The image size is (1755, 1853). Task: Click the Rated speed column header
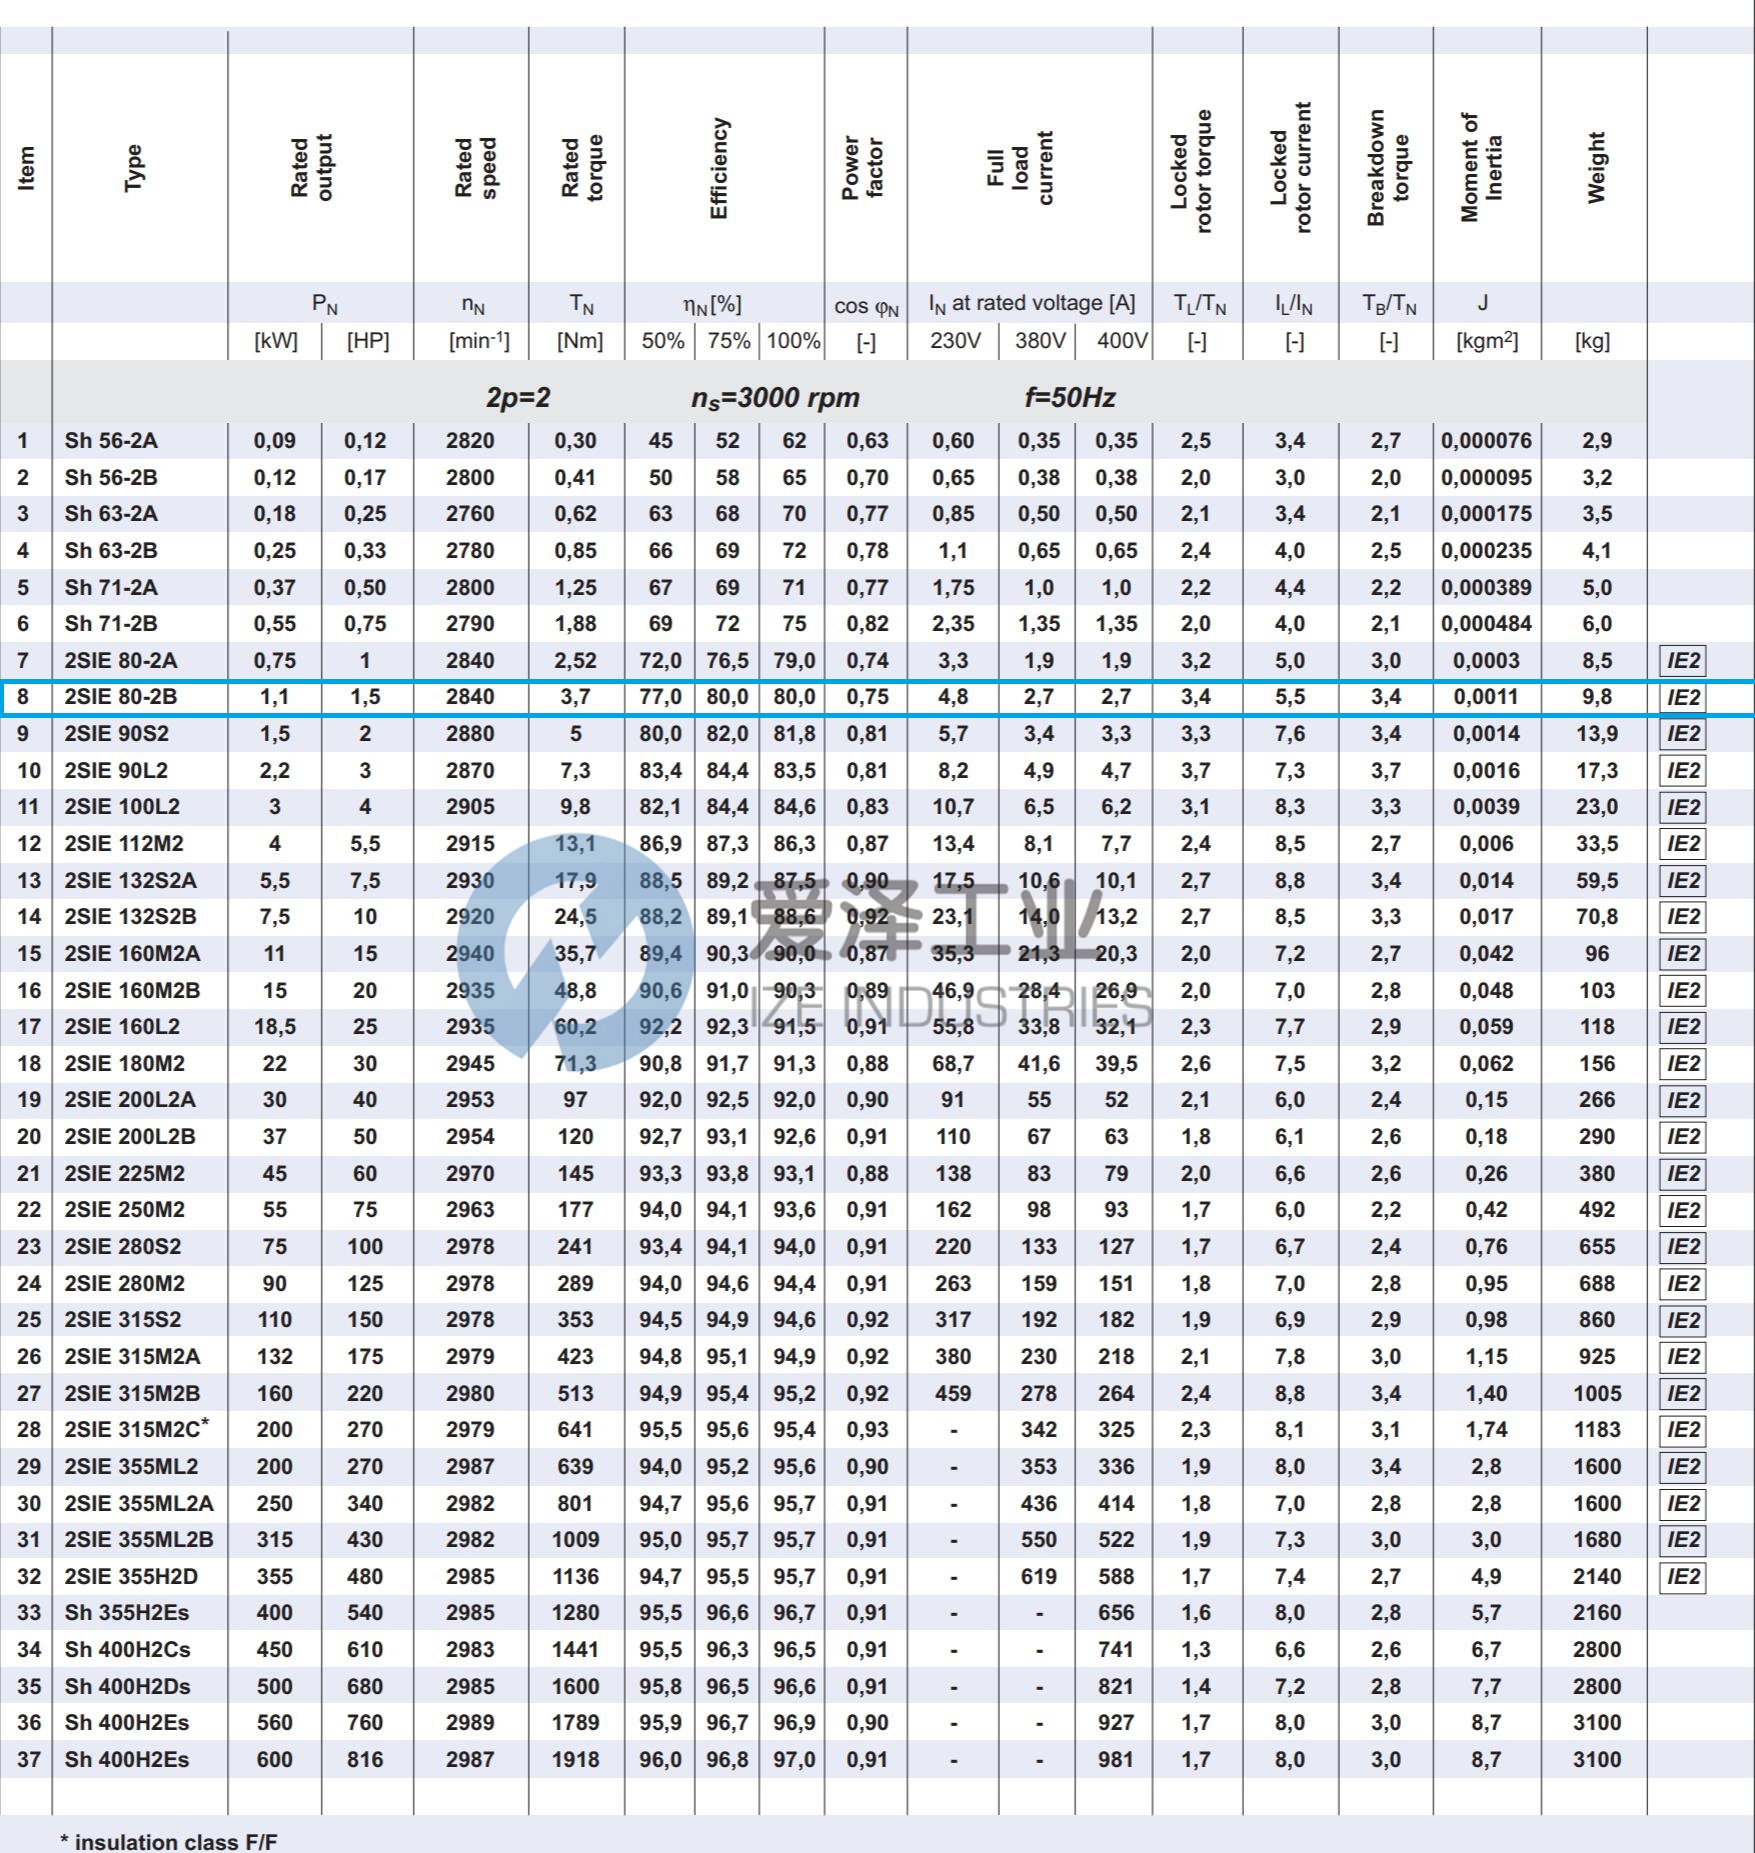pos(474,168)
